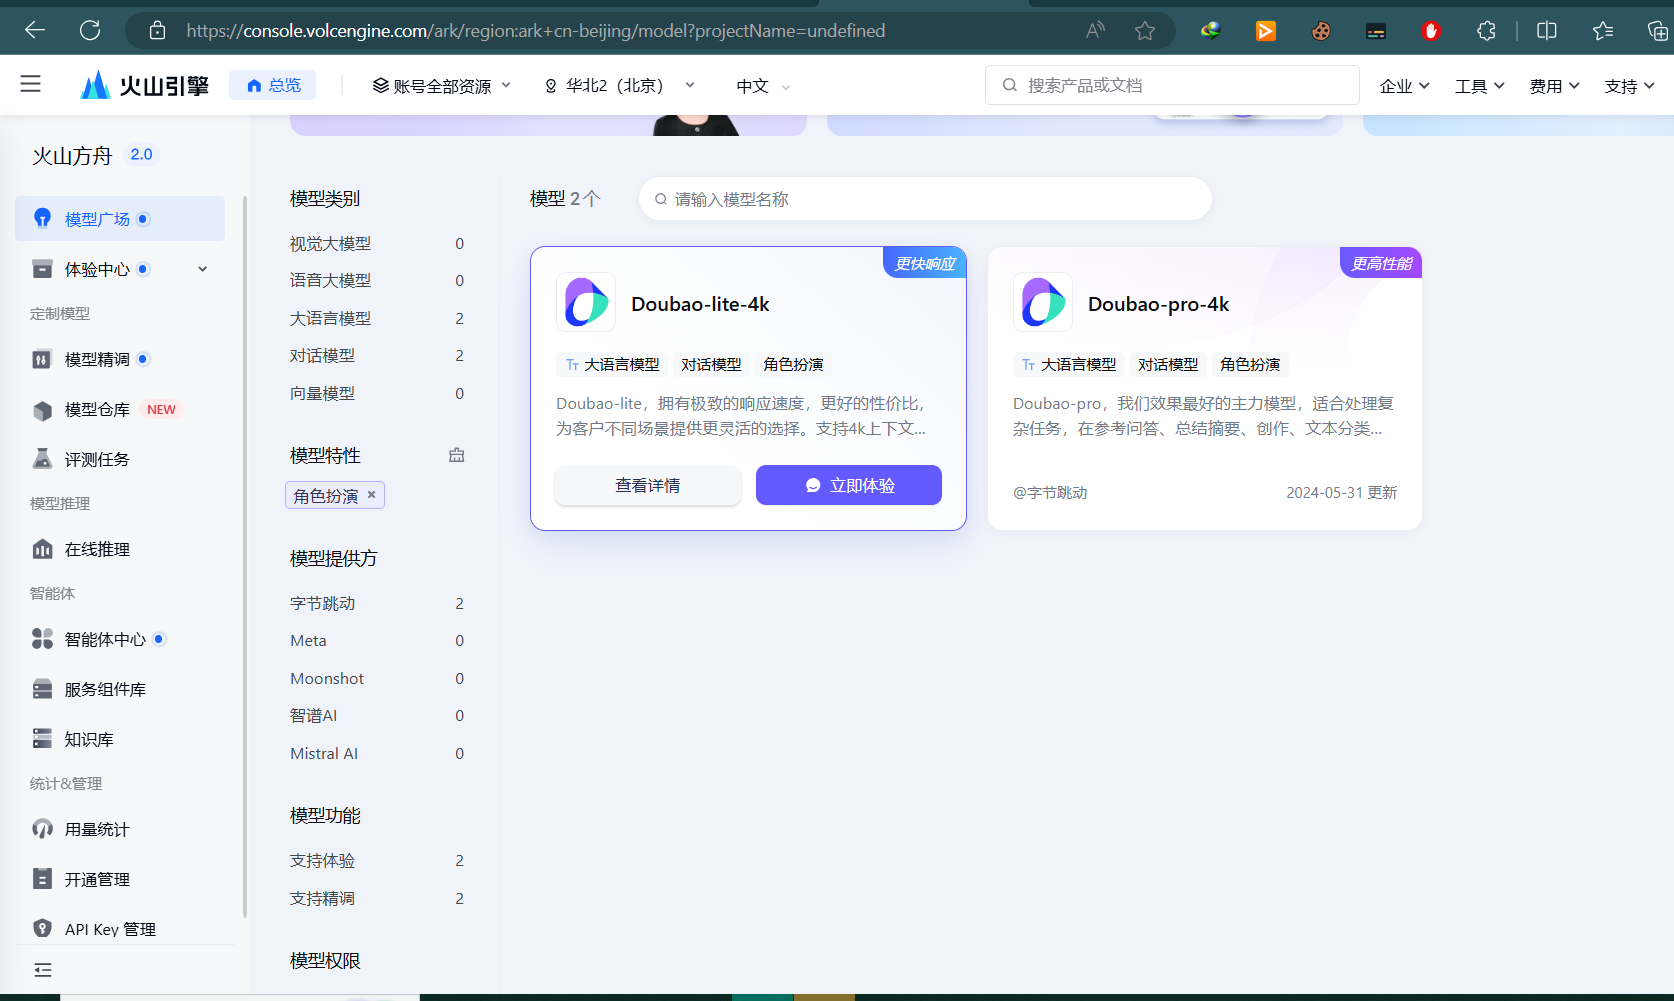Focus the 请输入模型名称 search field

pyautogui.click(x=925, y=199)
